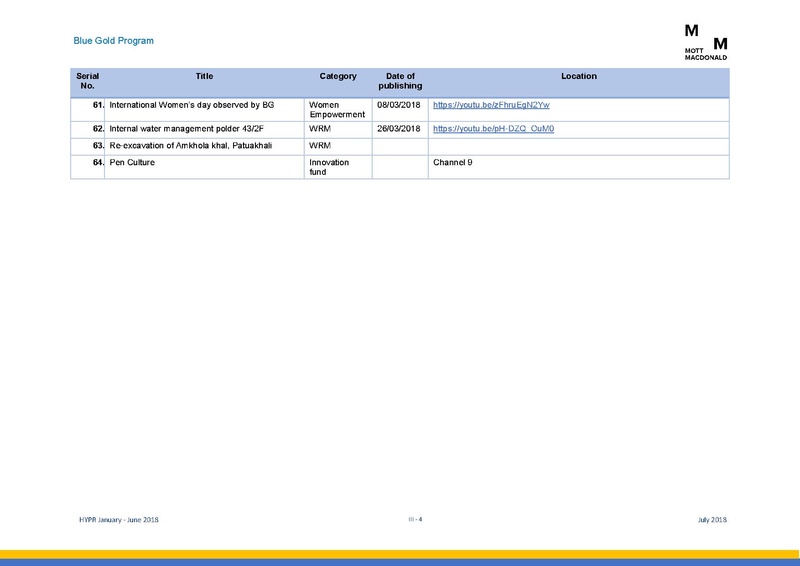
Task: Click the Location column header
Action: pyautogui.click(x=579, y=76)
